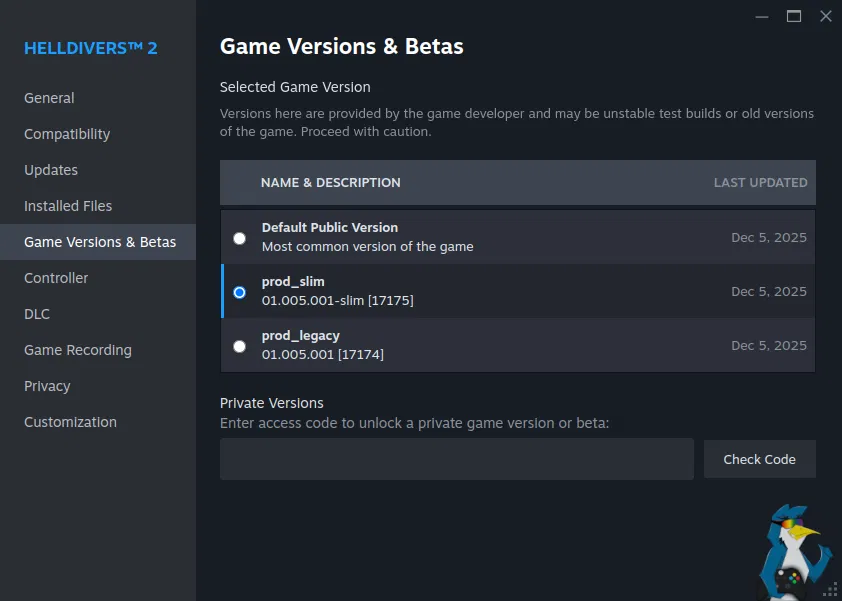Click the LAST UPDATED column header

[x=760, y=183]
